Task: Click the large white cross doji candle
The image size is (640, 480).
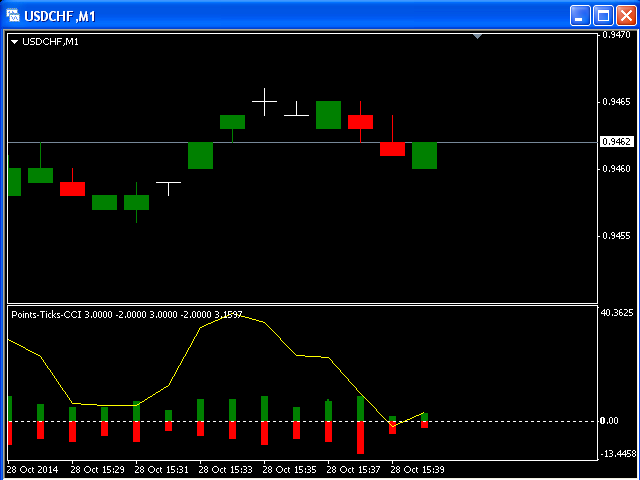Action: (x=264, y=101)
